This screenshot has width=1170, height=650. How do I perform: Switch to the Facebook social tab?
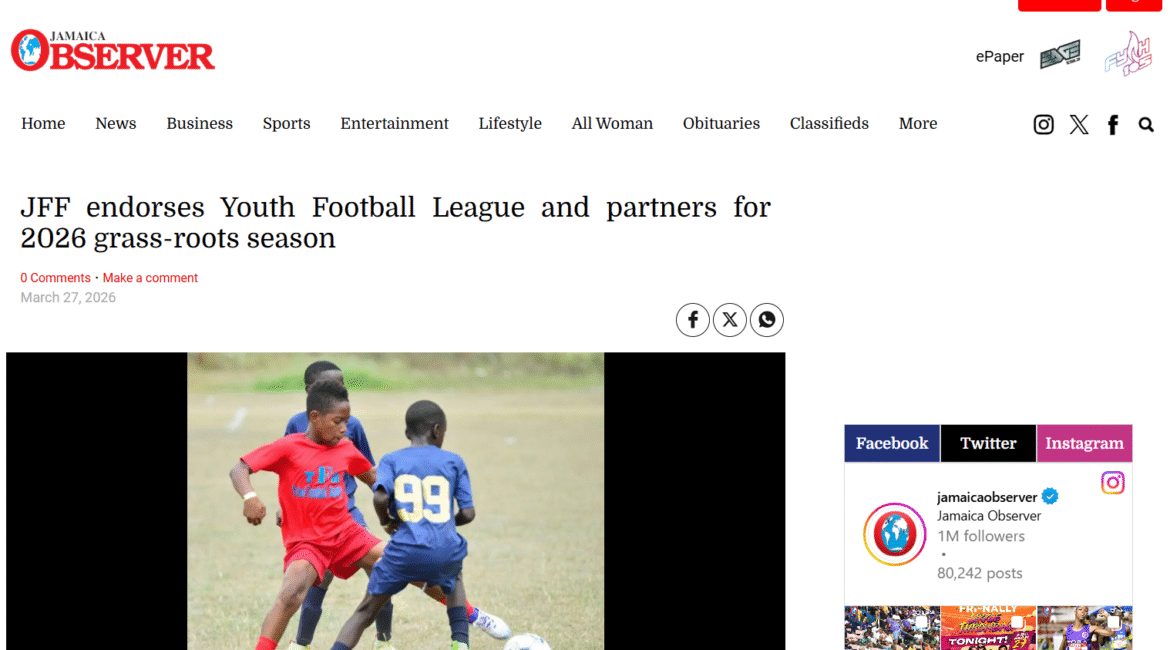pos(892,443)
